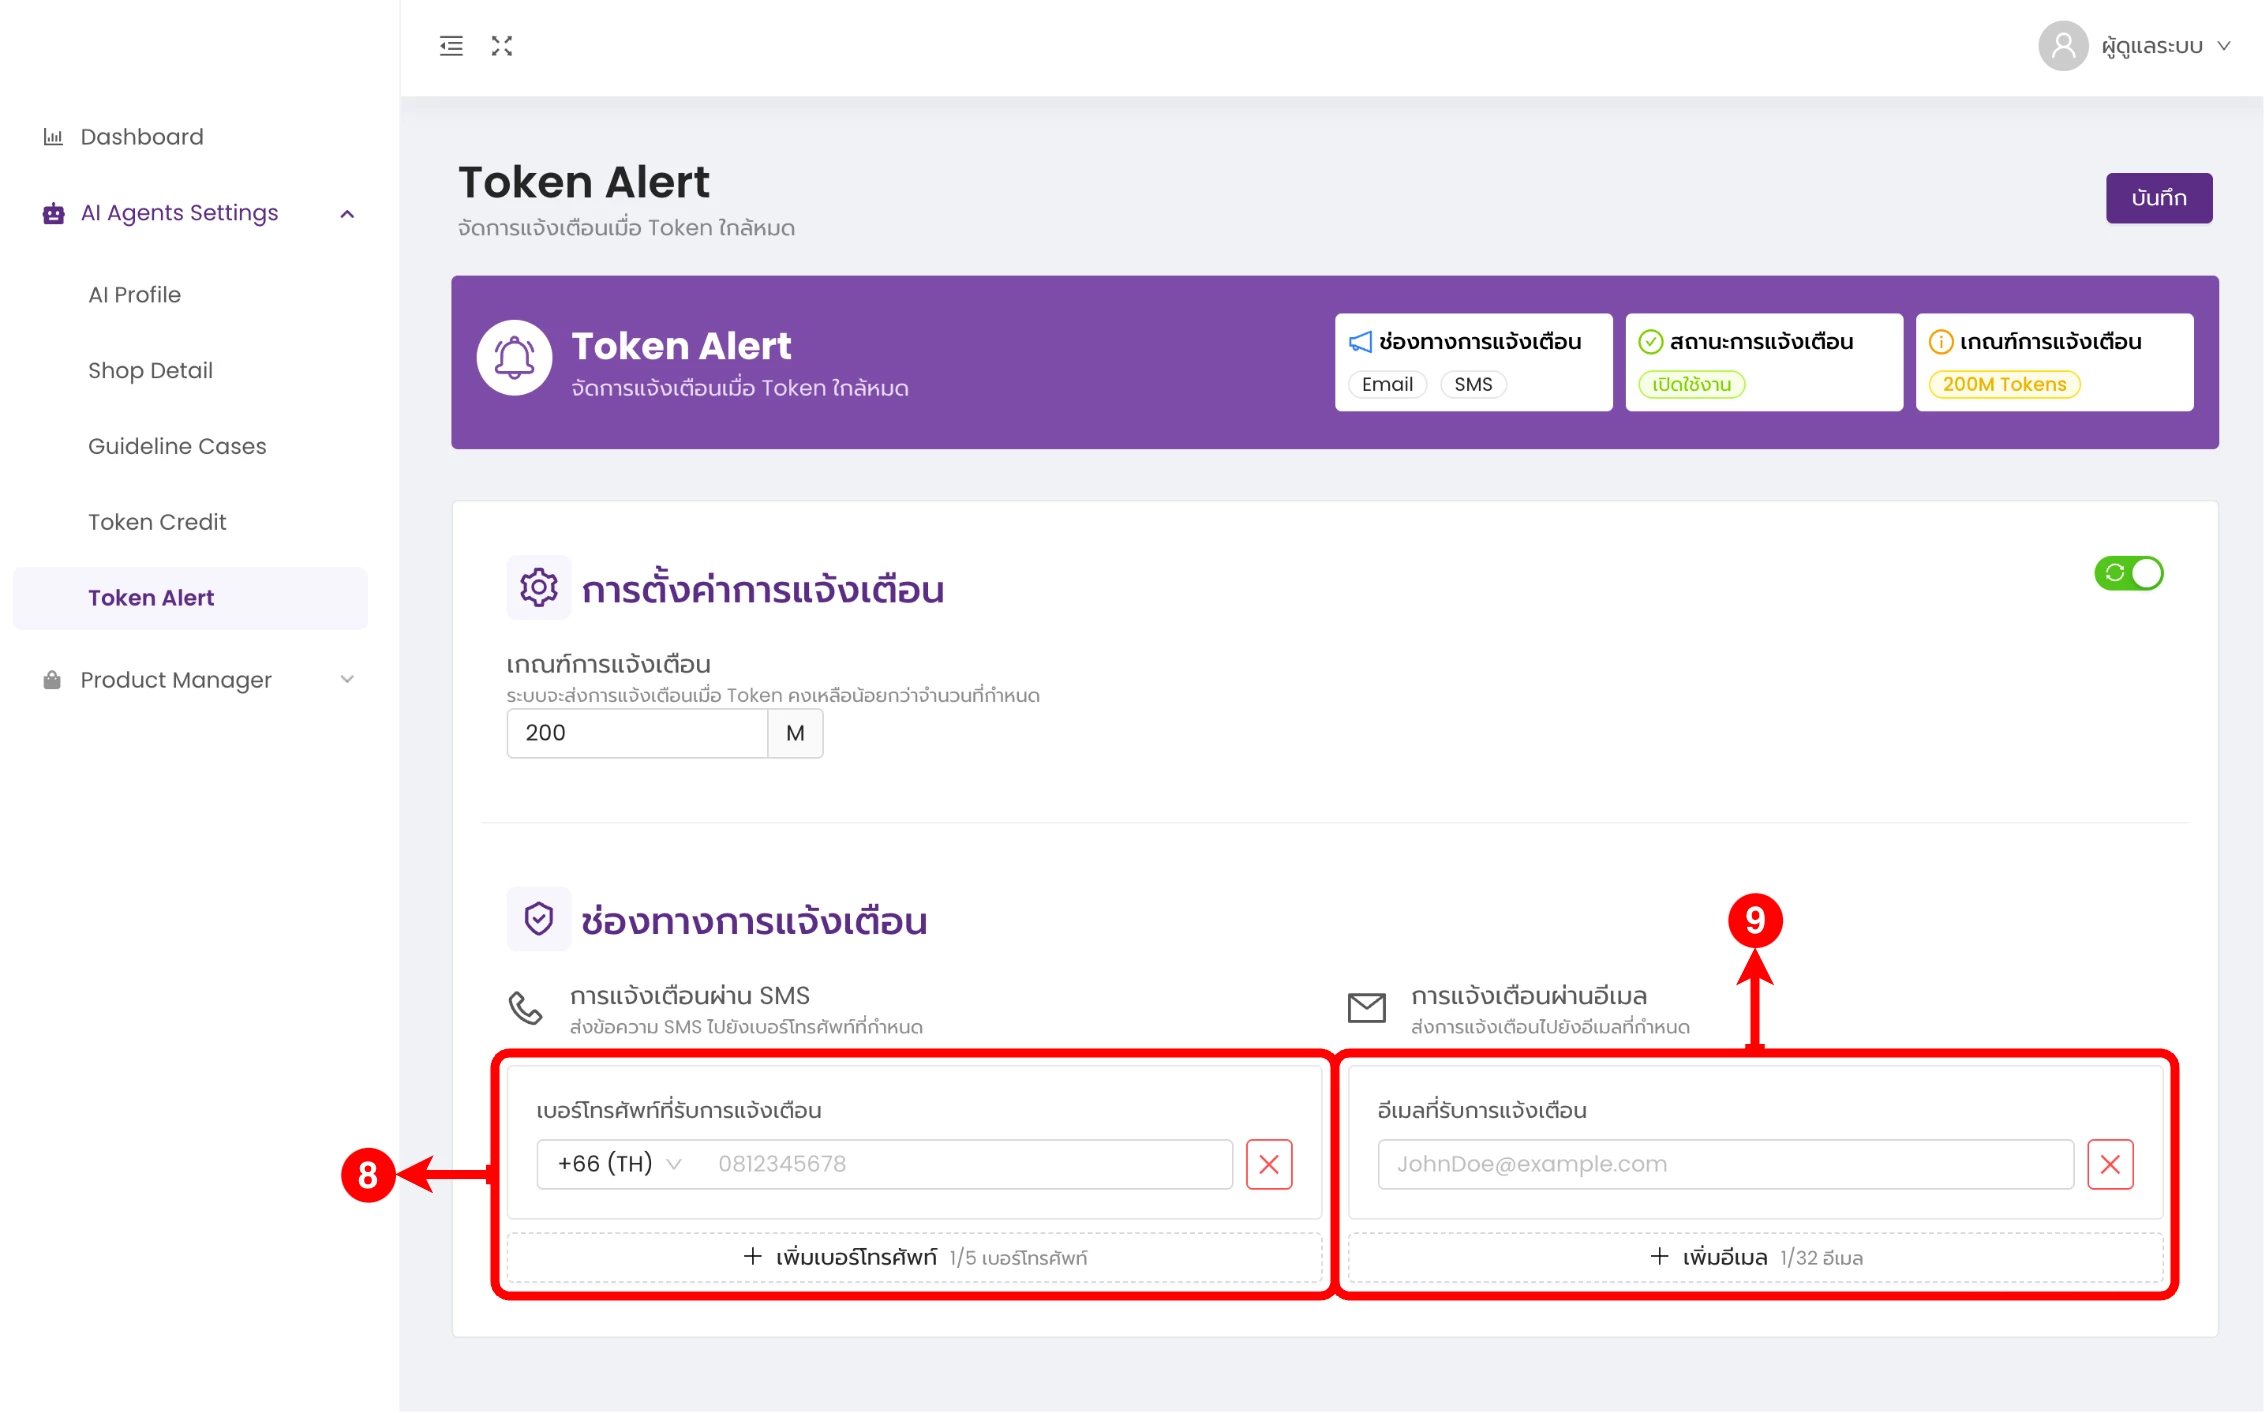The image size is (2264, 1413).
Task: Collapse the AI Agents Settings menu
Action: [347, 214]
